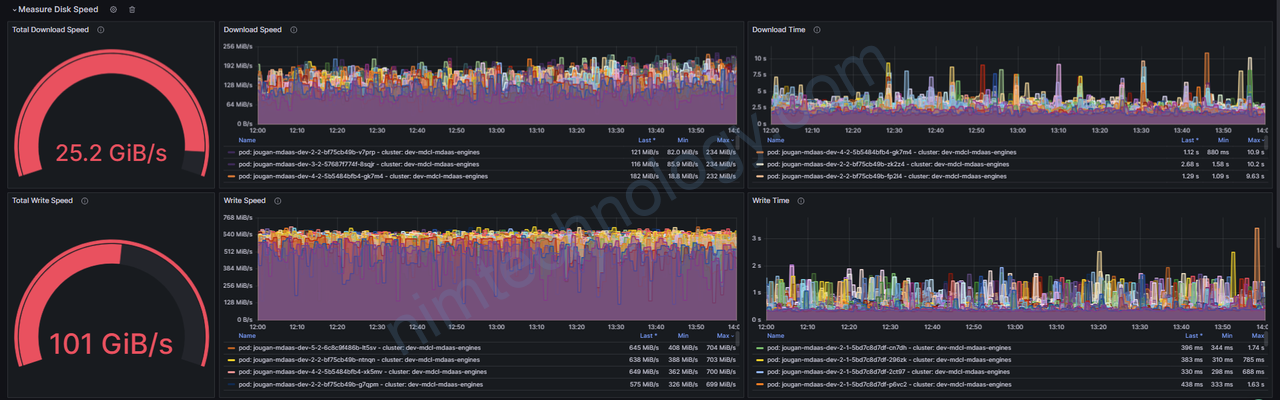Toggle series zk2z4 in Download Time legend
Screen dimensions: 1280x400
point(883,164)
